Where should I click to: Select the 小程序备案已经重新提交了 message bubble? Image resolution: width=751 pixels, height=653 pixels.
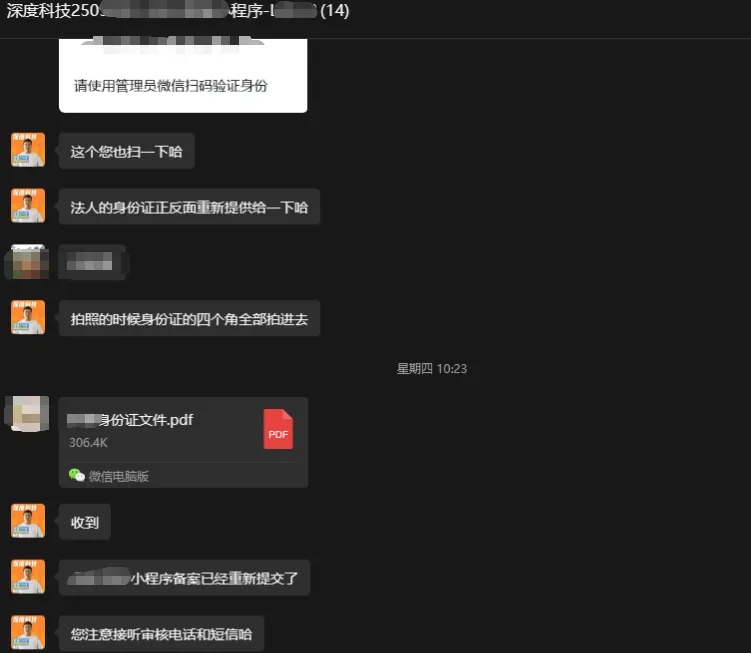pyautogui.click(x=184, y=578)
